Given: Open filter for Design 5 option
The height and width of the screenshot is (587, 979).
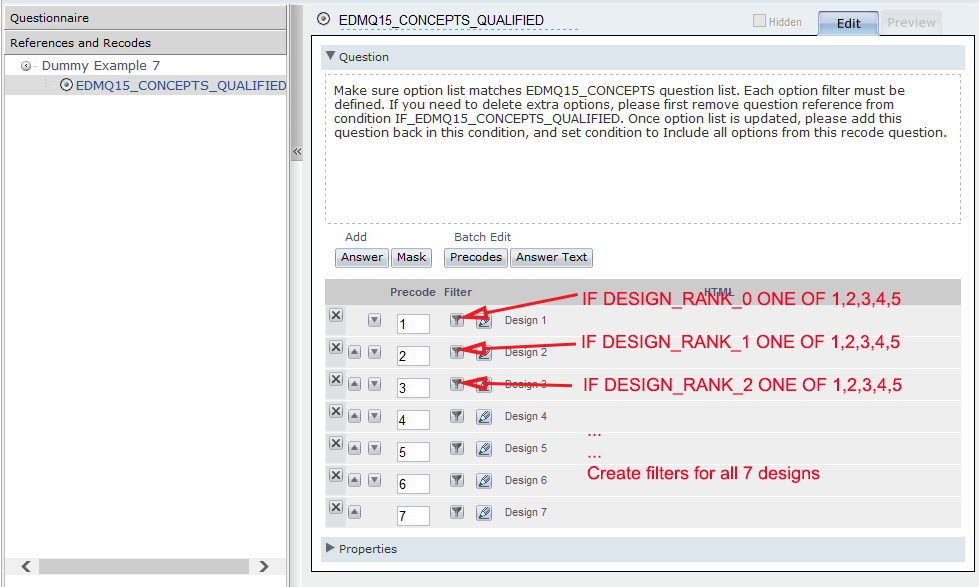Looking at the screenshot, I should [x=457, y=448].
